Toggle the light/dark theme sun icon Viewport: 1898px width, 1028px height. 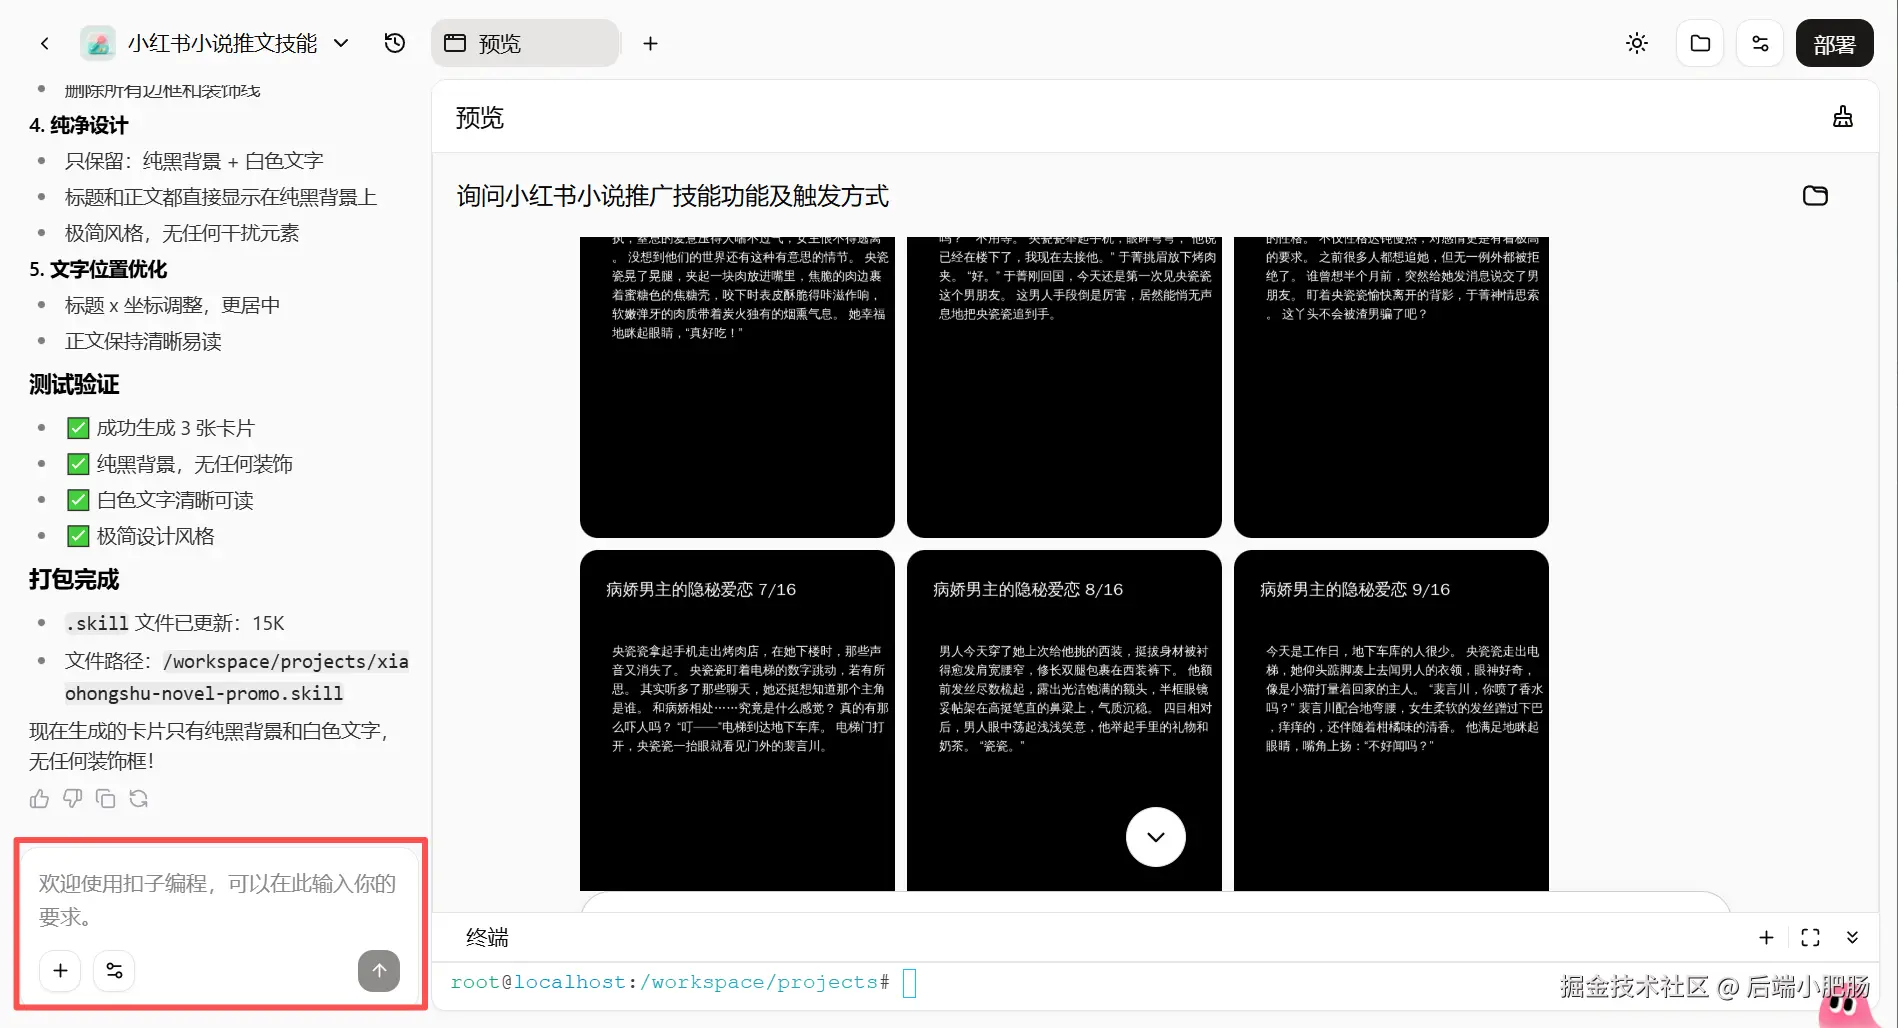[1637, 43]
